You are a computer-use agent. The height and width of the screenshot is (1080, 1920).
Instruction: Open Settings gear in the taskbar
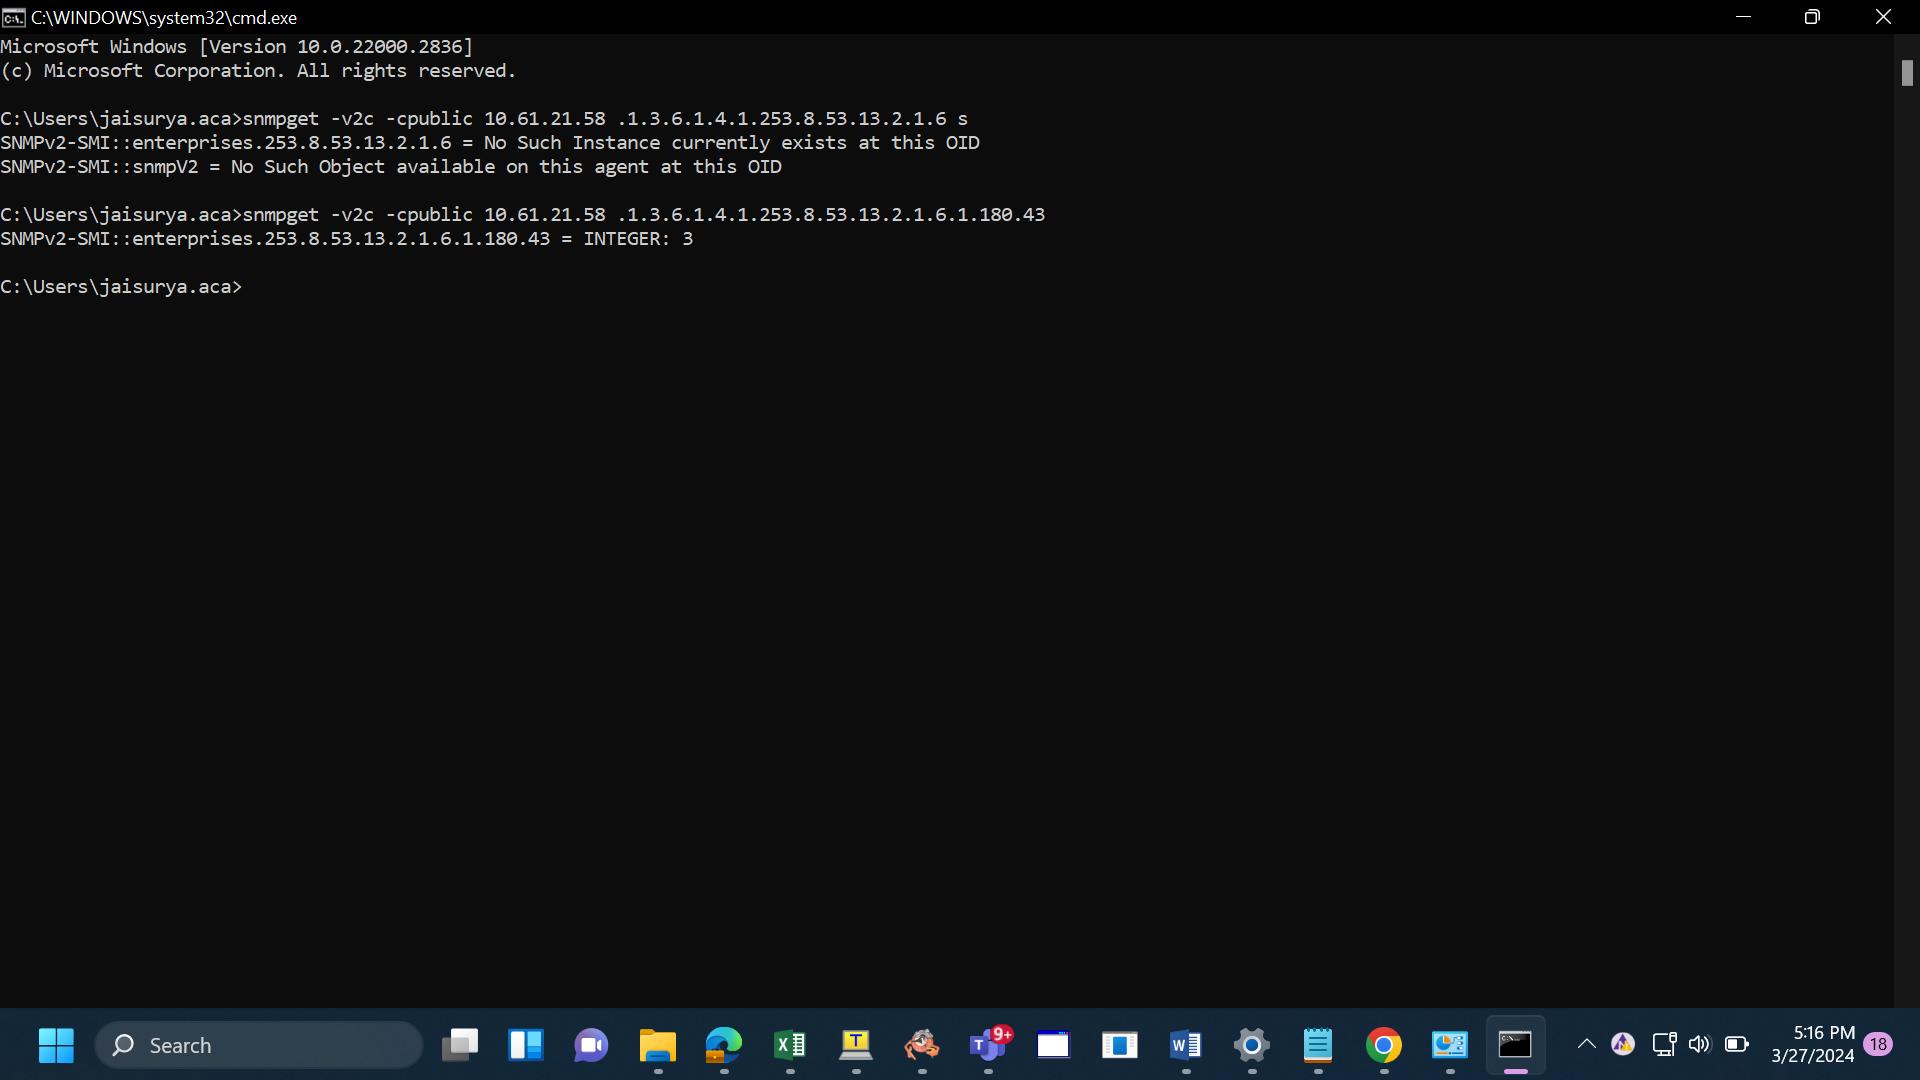point(1251,1045)
